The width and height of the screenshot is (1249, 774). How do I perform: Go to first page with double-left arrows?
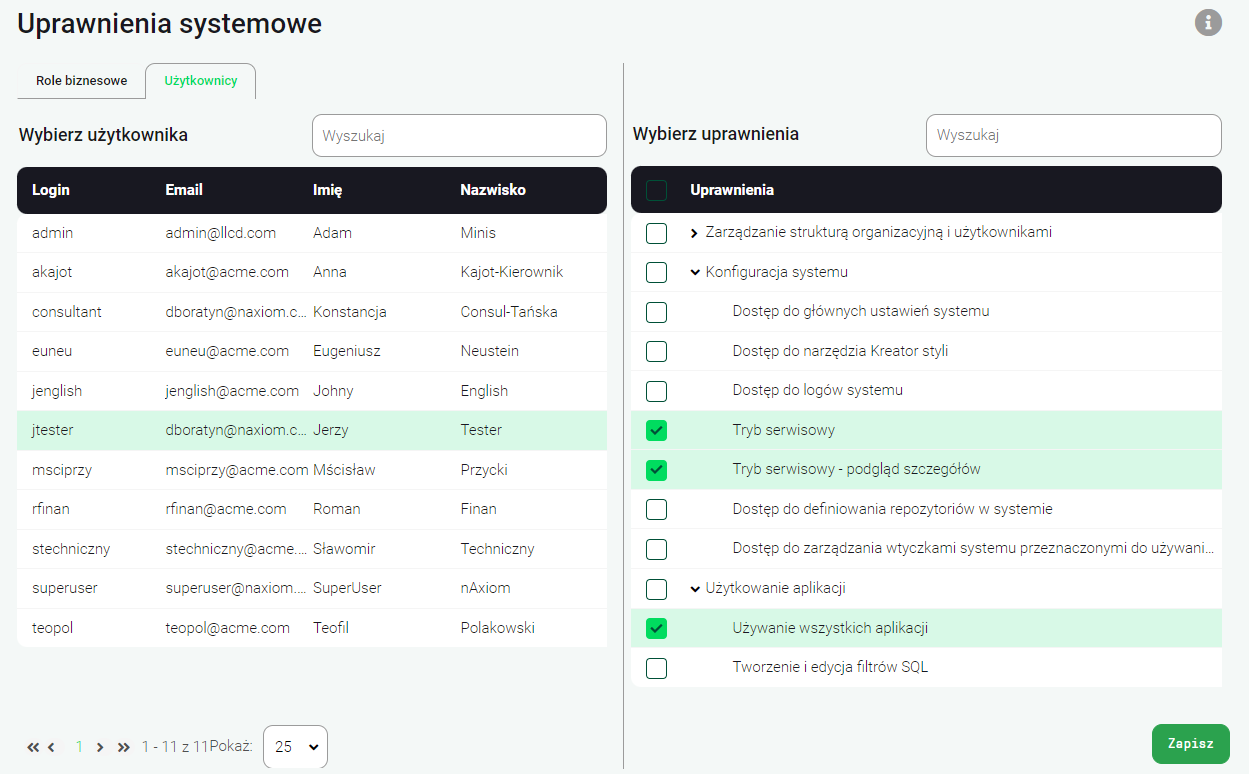(x=33, y=747)
